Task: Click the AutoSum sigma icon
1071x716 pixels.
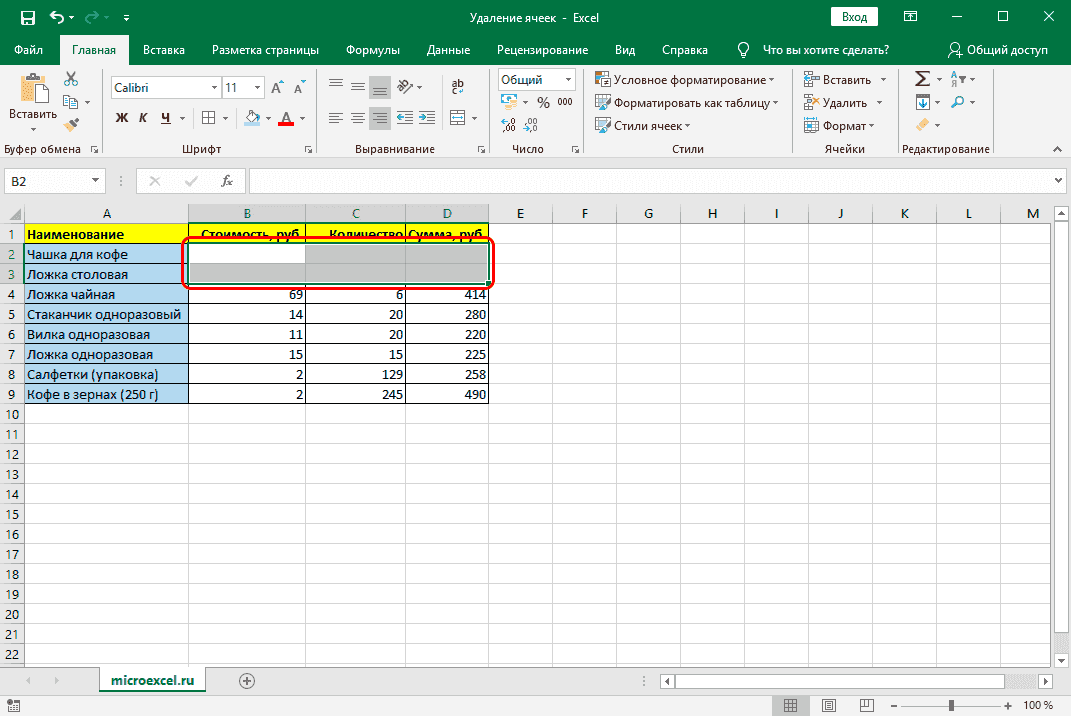Action: pos(922,80)
